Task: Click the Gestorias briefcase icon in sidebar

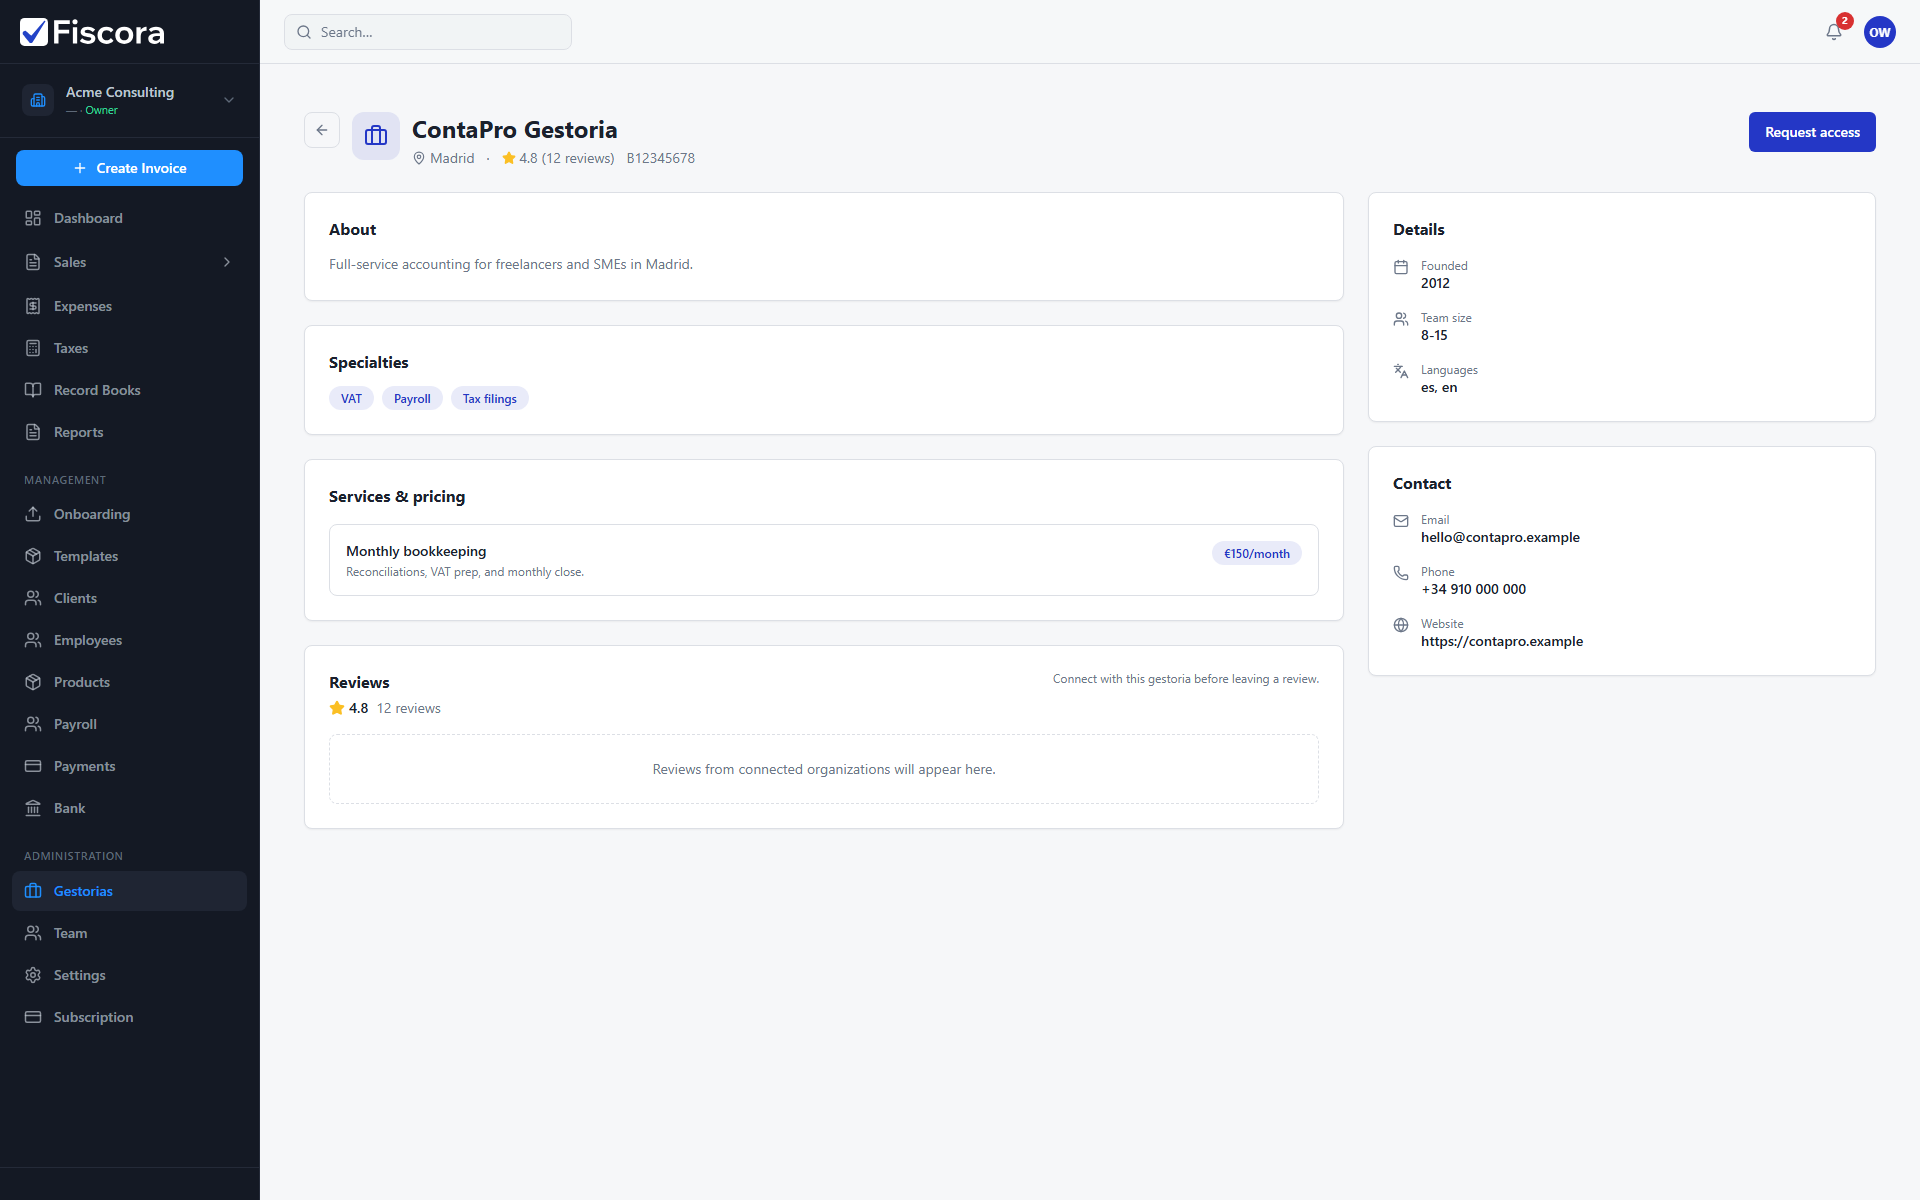Action: click(x=33, y=891)
